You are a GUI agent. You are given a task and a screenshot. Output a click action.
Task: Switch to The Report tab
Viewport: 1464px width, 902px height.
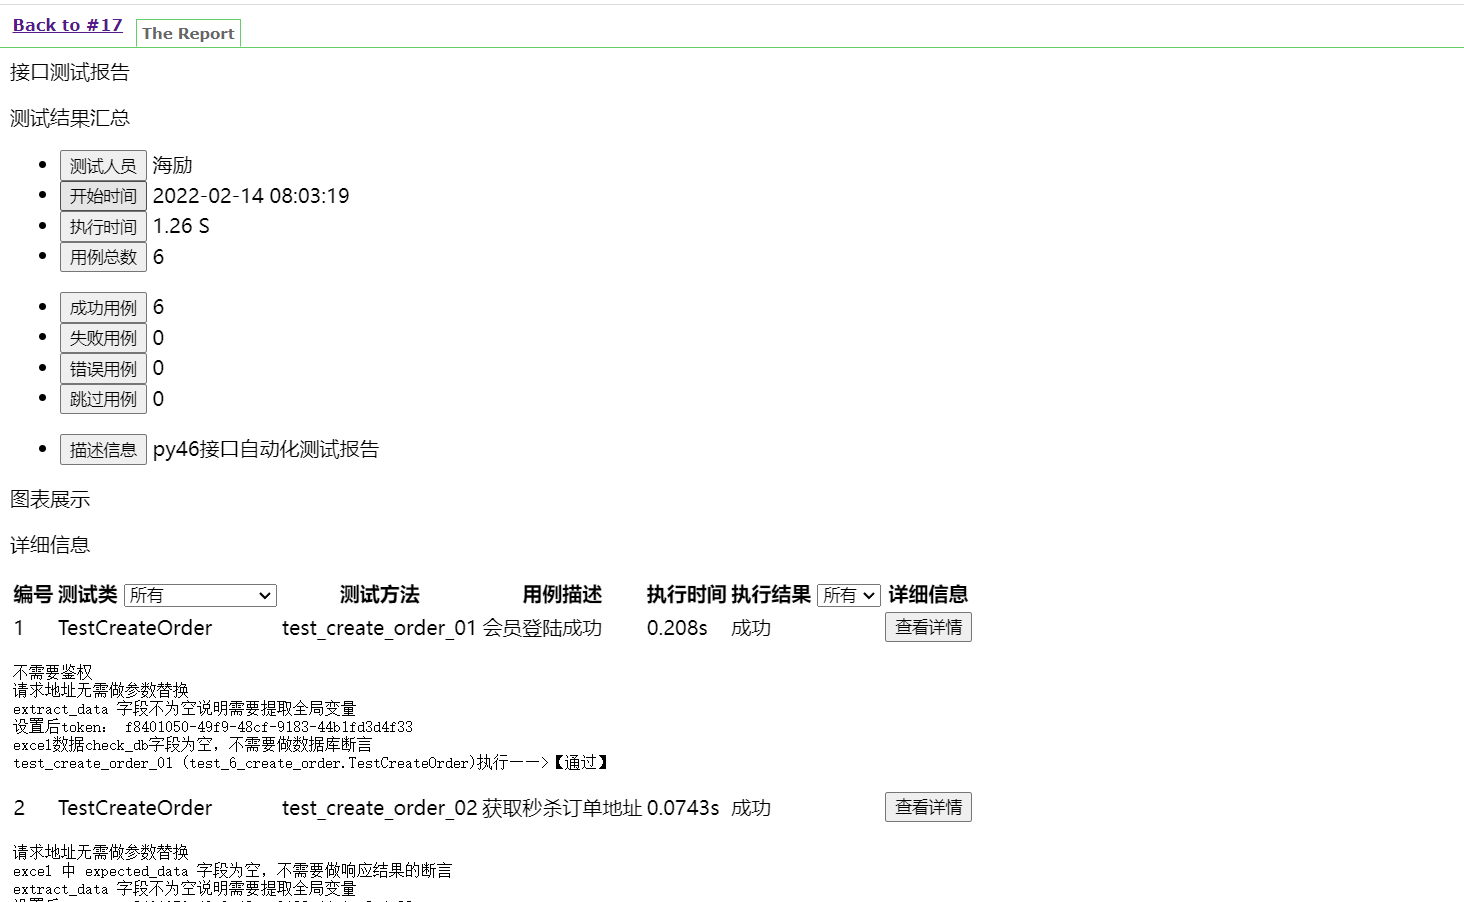(x=188, y=33)
